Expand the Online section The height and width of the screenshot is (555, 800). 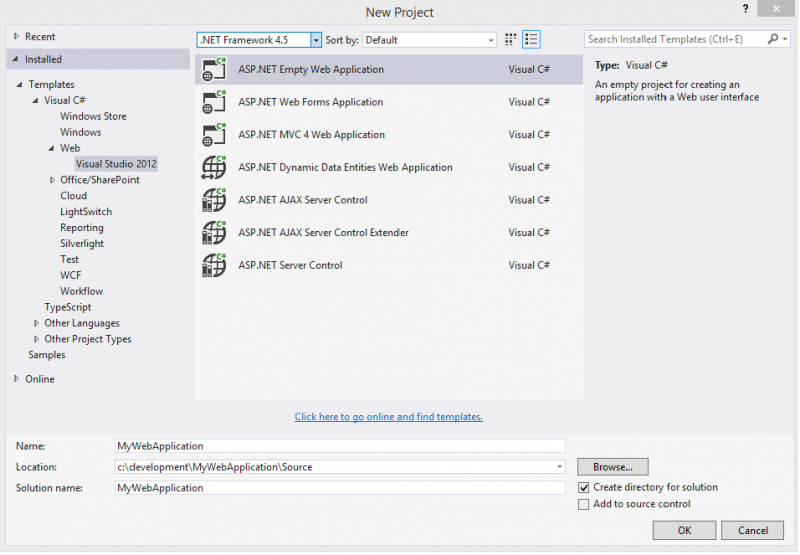(x=16, y=379)
